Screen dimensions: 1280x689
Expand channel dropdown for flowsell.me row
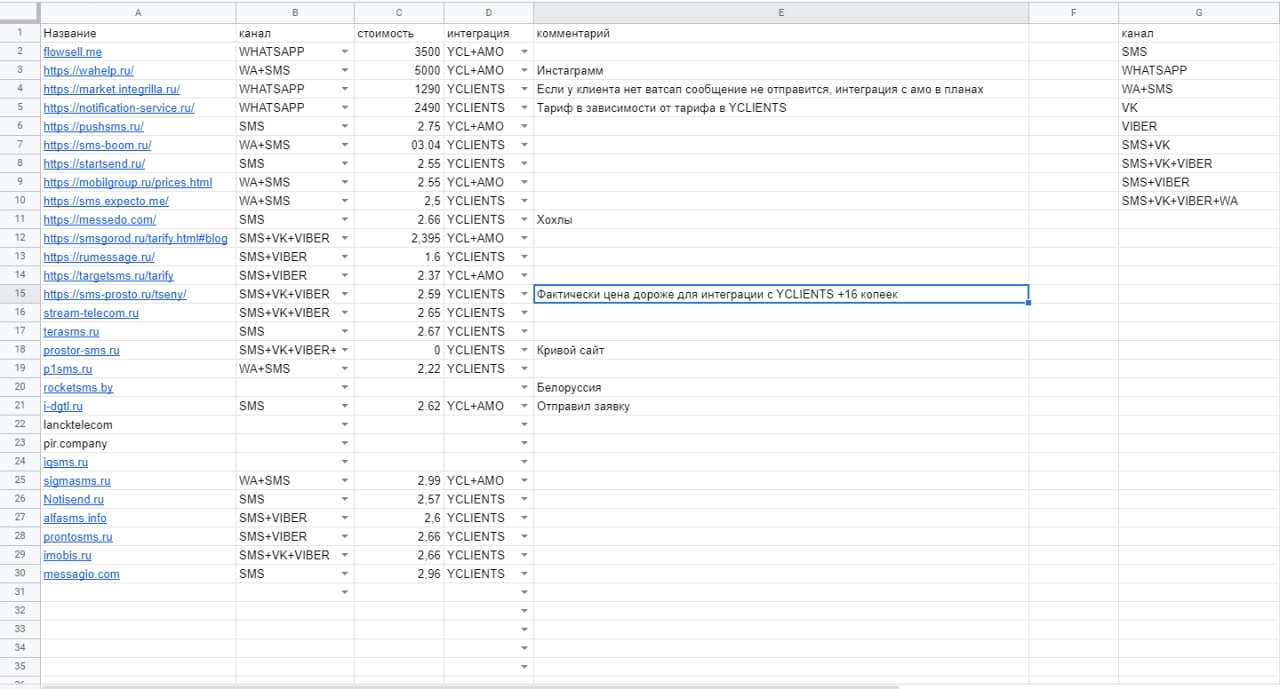point(345,52)
